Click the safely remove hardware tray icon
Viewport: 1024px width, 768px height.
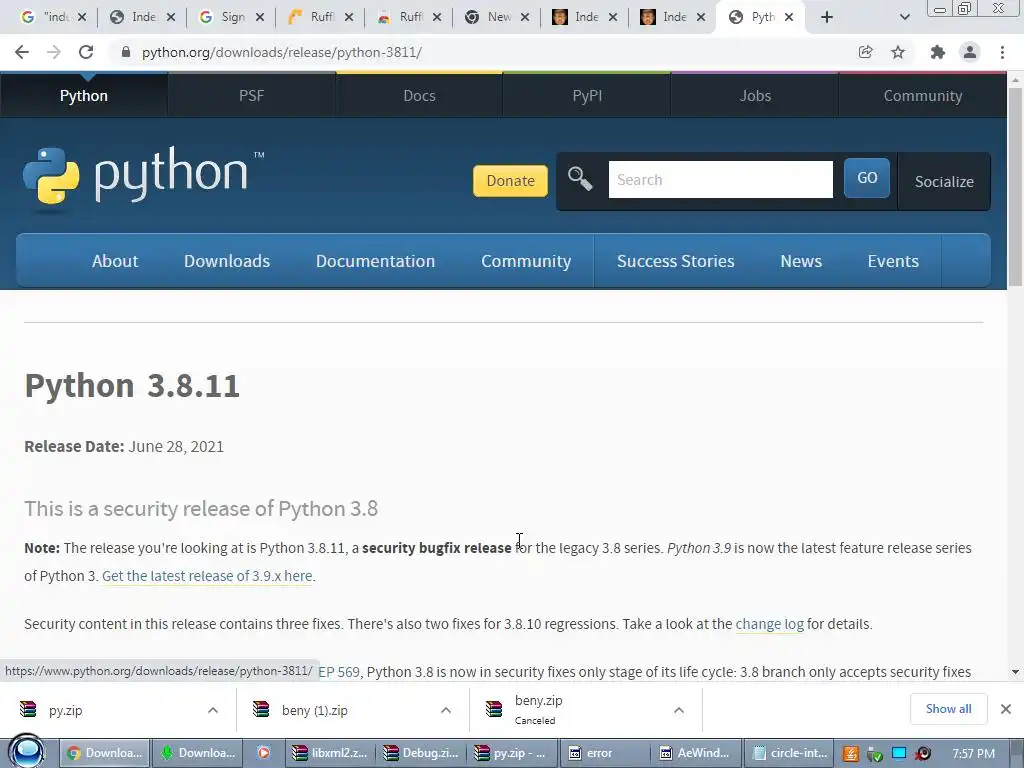(x=875, y=754)
